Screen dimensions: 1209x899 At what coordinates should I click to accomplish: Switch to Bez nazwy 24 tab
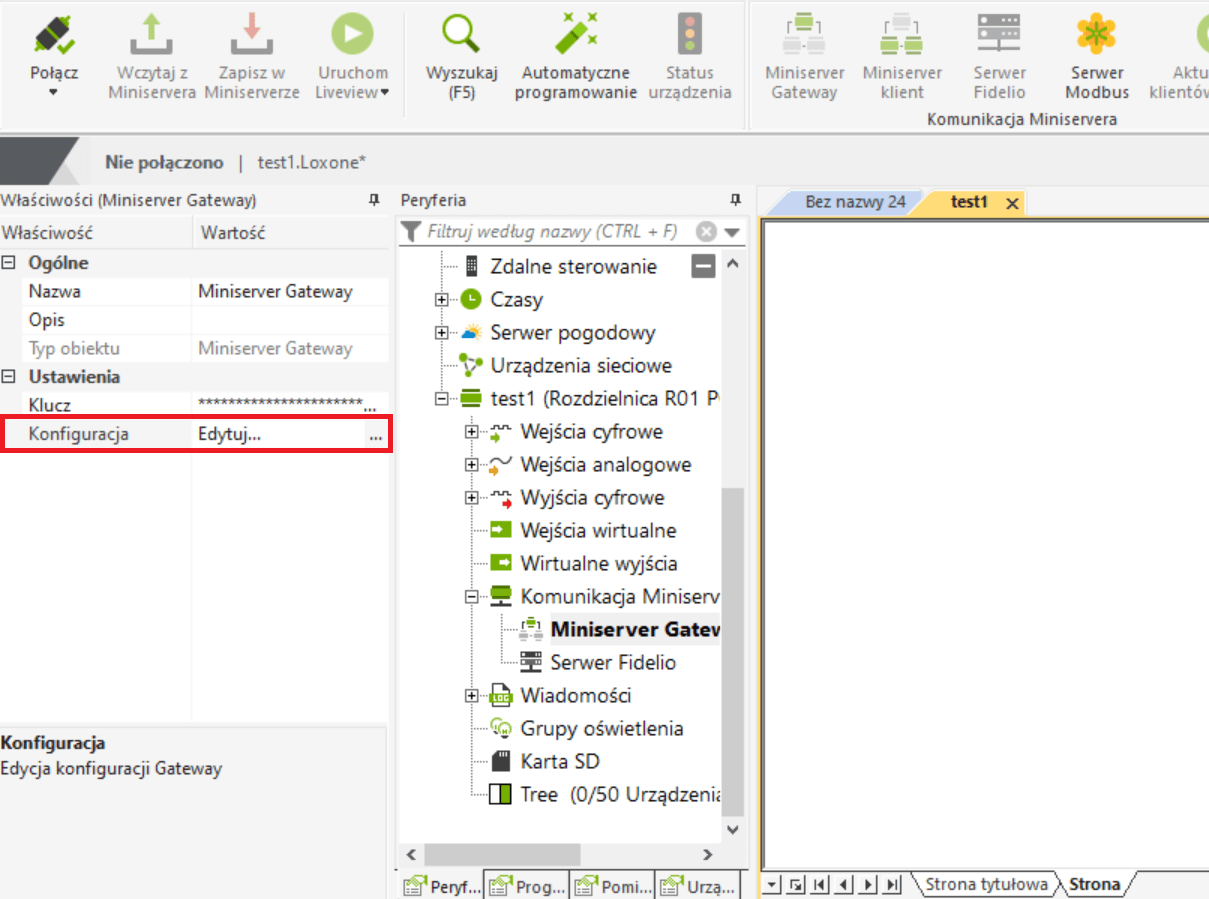[855, 202]
